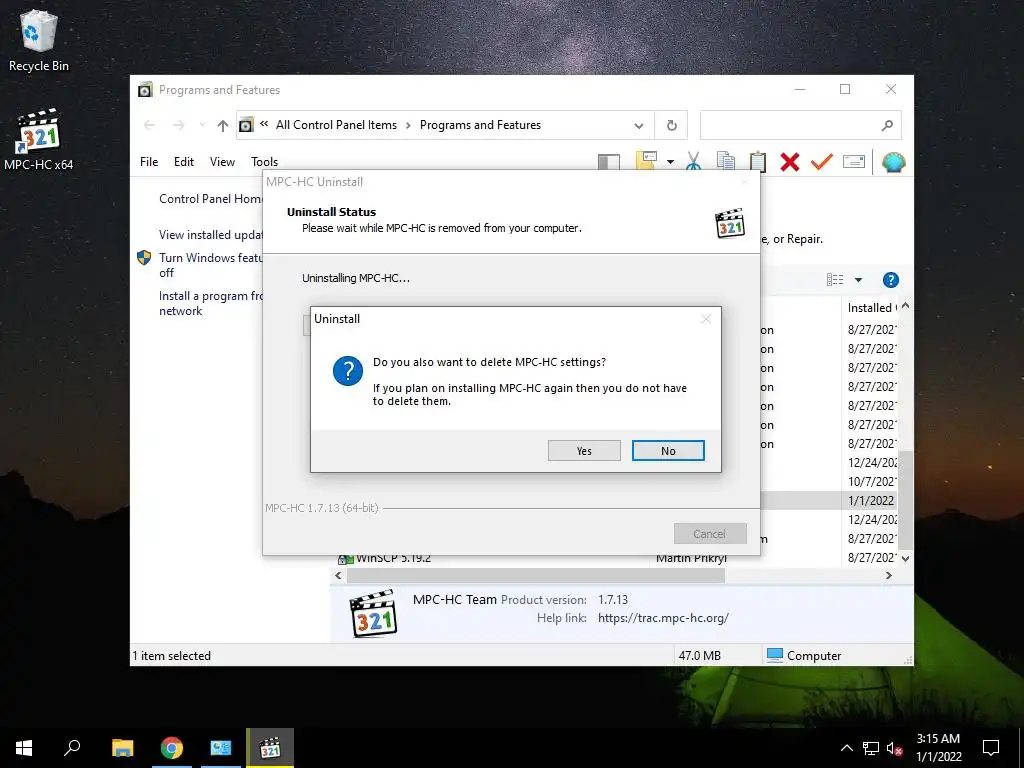The height and width of the screenshot is (768, 1024).
Task: Click the Paste clipboard toolbar icon
Action: pos(758,161)
